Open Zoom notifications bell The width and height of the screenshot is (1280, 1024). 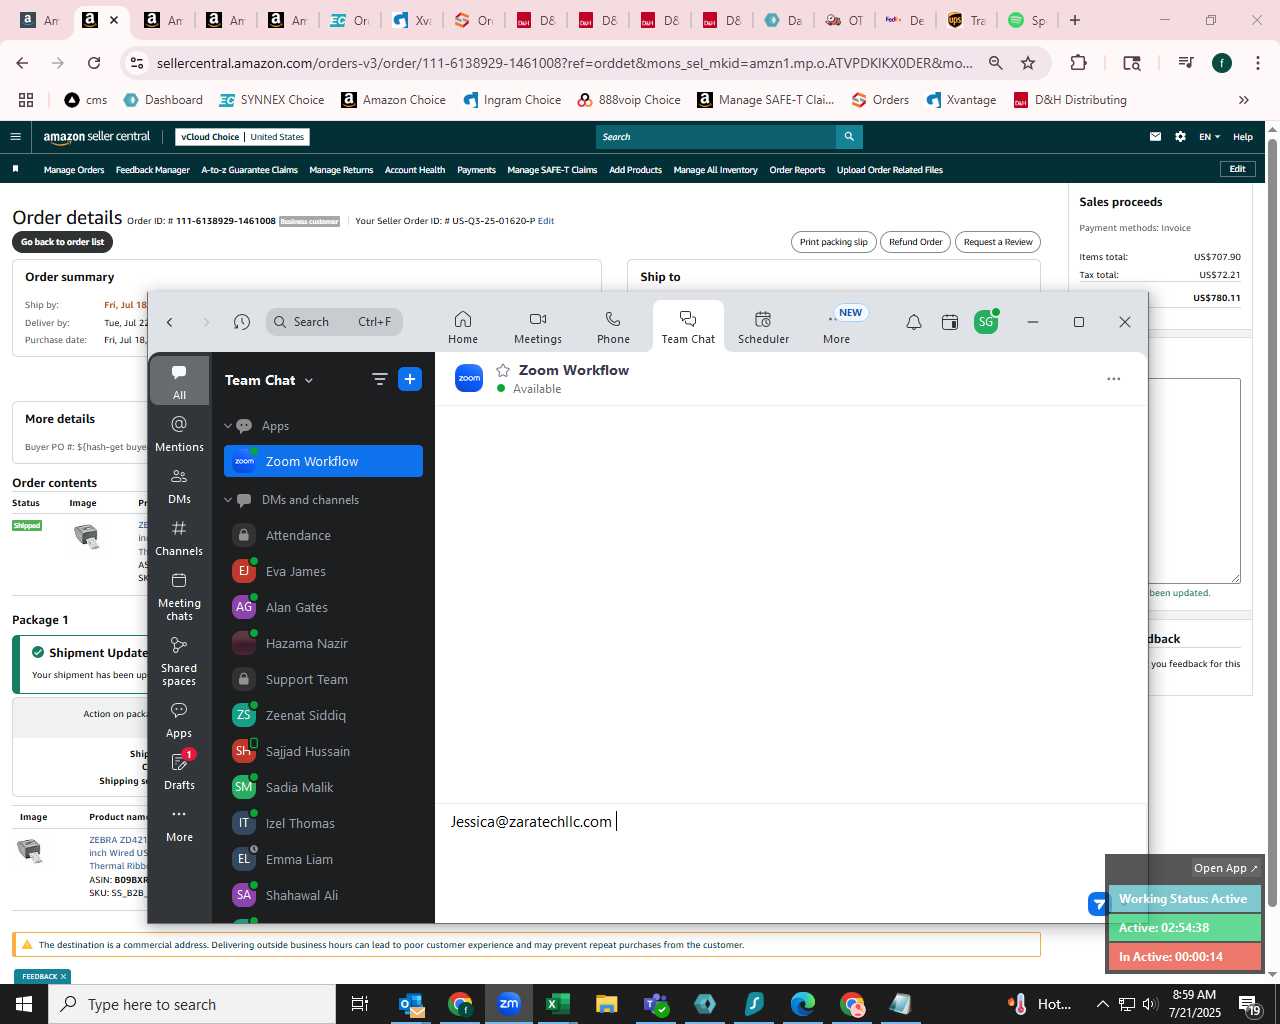914,322
